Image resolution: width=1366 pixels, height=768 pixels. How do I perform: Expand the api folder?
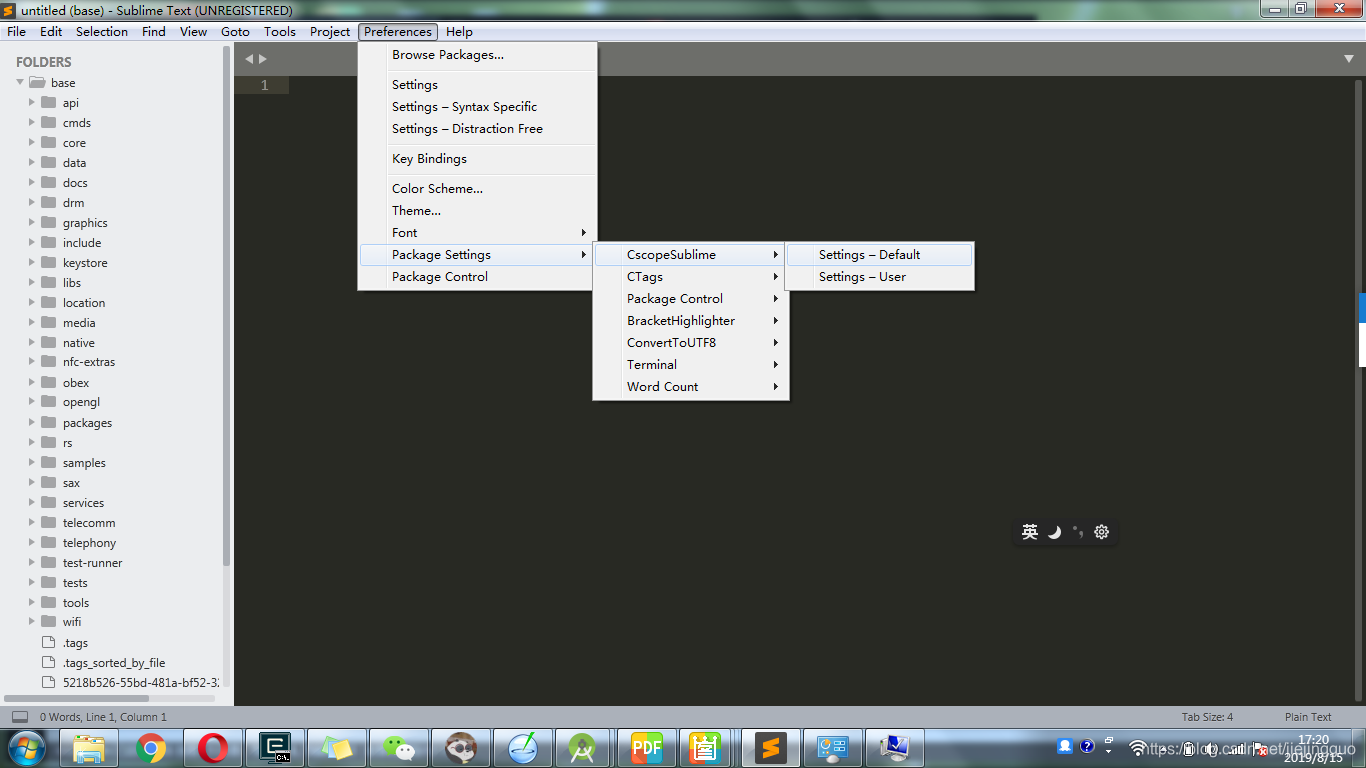(31, 102)
